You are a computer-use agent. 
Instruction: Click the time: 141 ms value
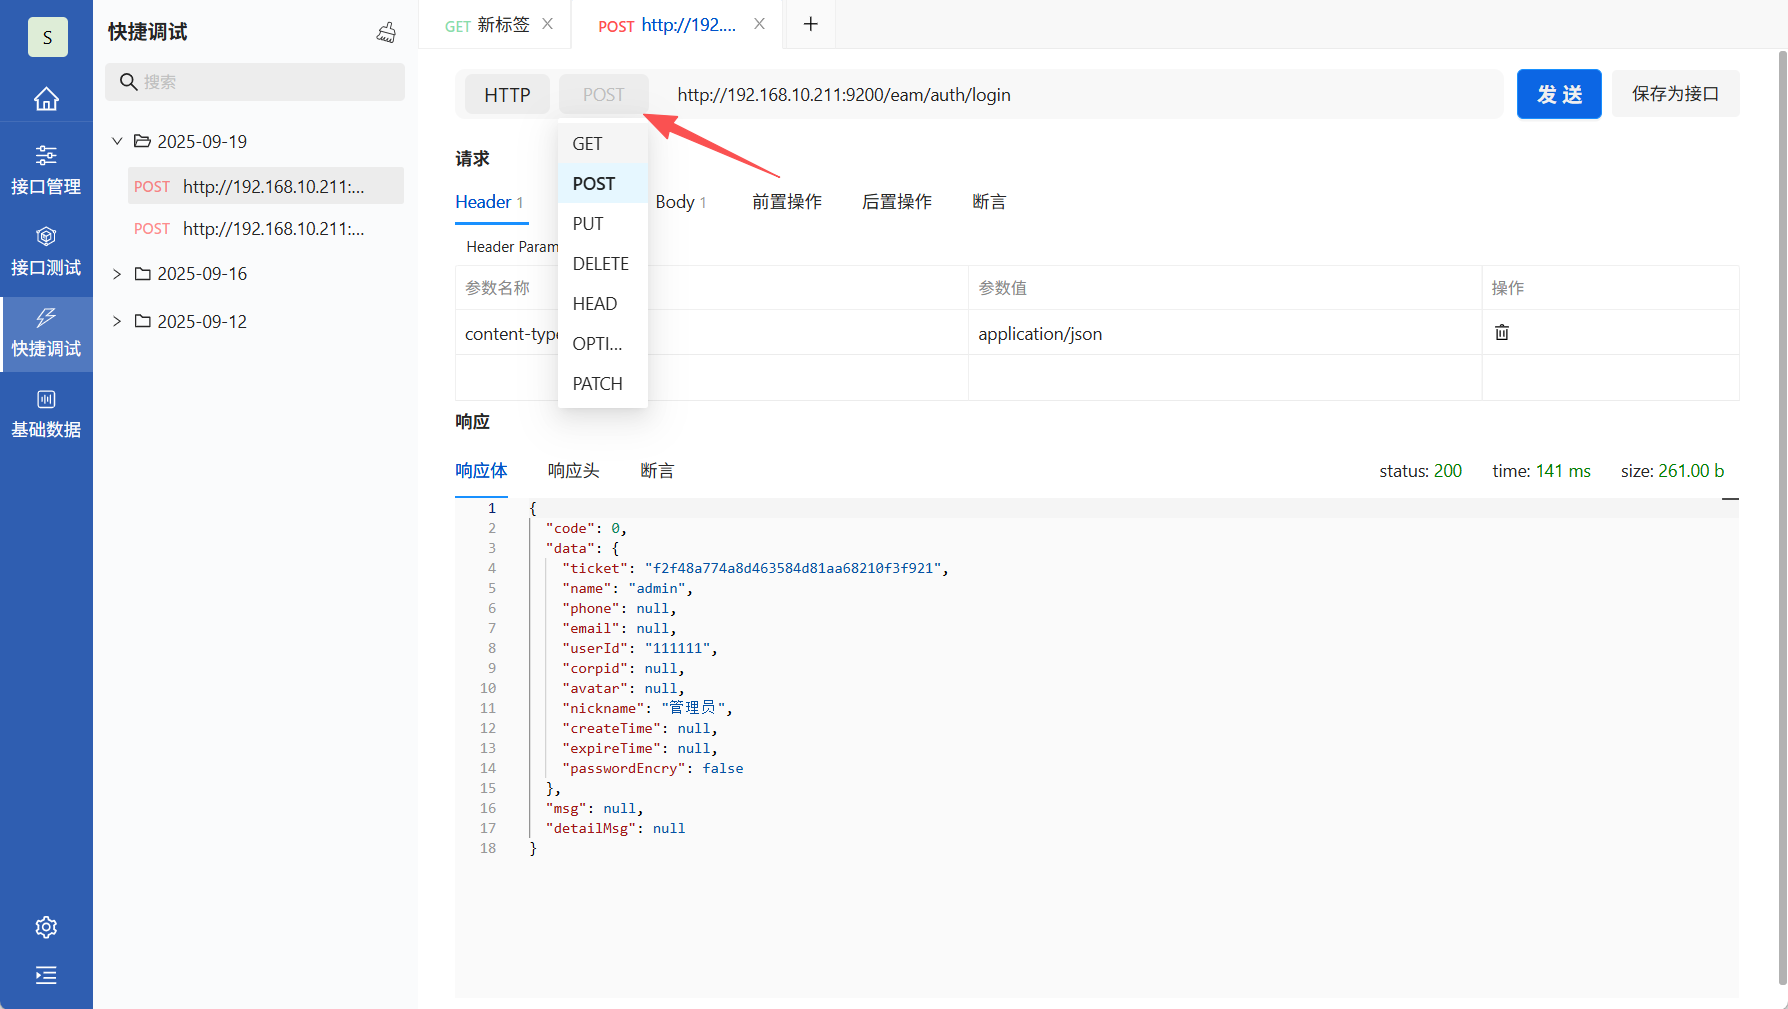[x=1541, y=471]
